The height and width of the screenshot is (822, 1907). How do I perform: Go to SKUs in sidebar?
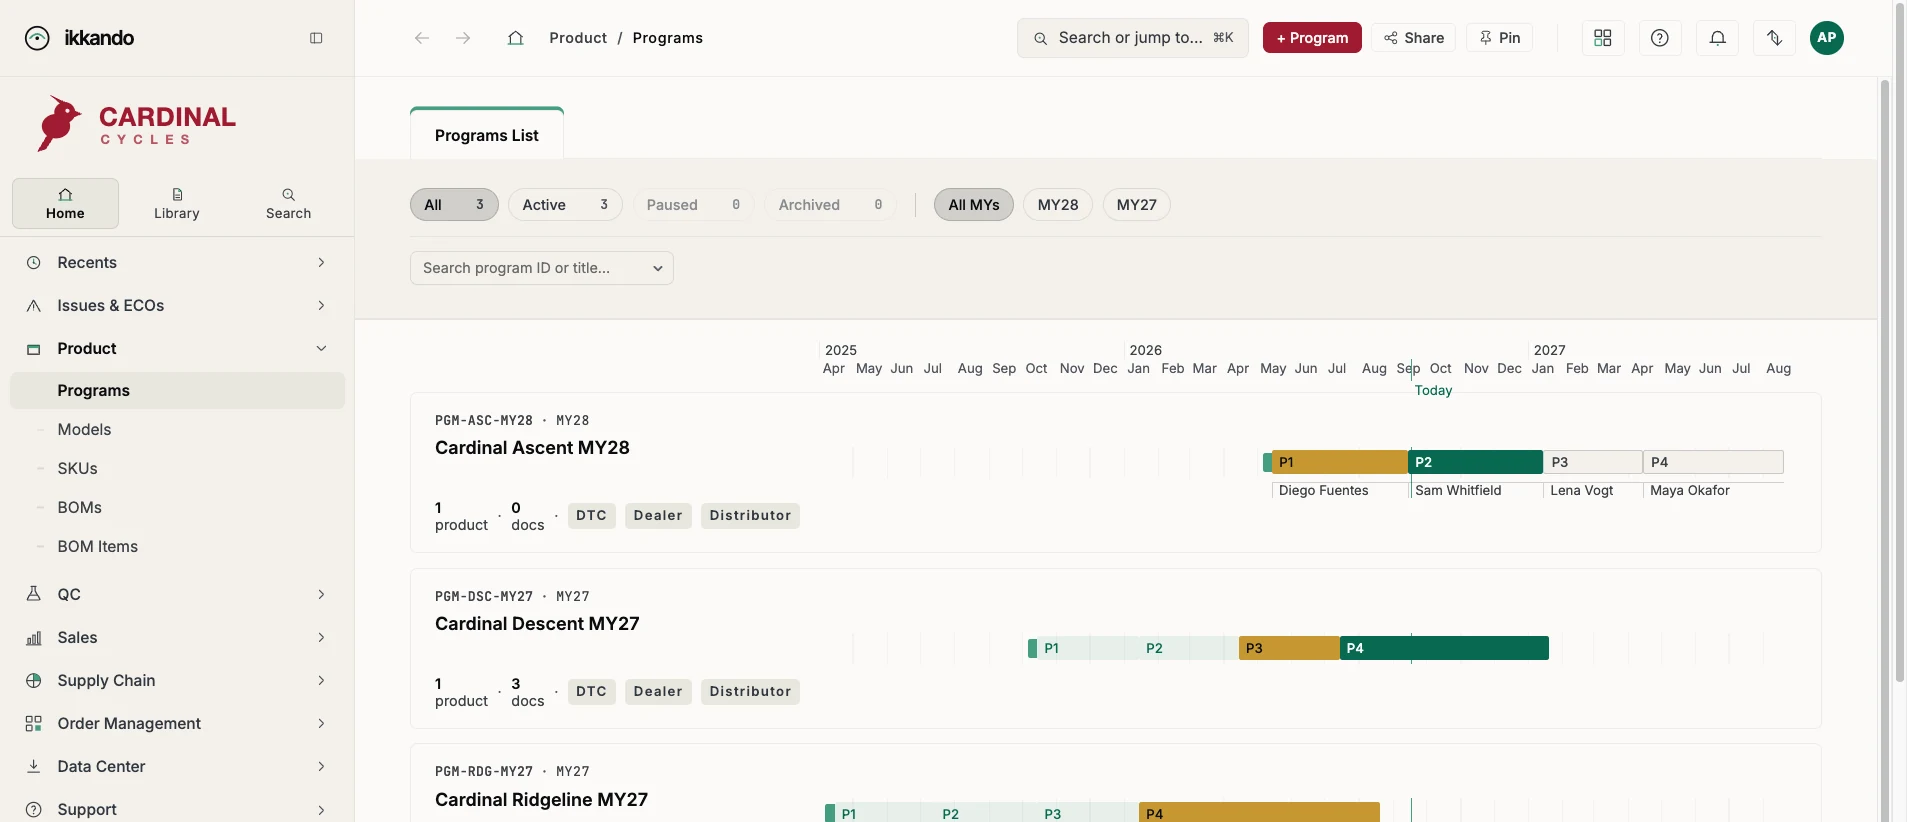pos(77,469)
